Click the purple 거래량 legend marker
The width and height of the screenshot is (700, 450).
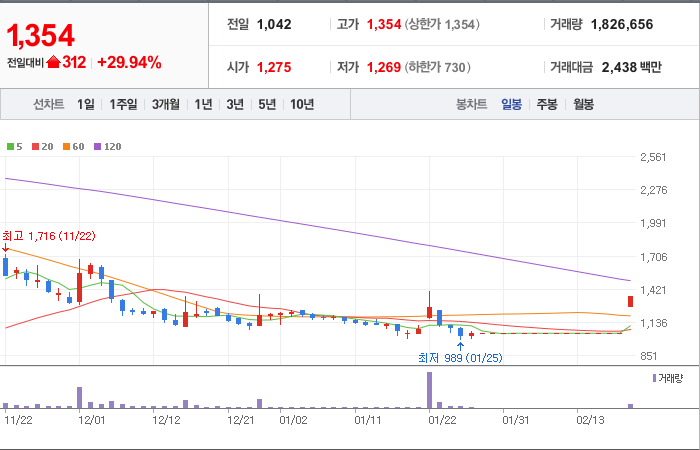point(654,378)
